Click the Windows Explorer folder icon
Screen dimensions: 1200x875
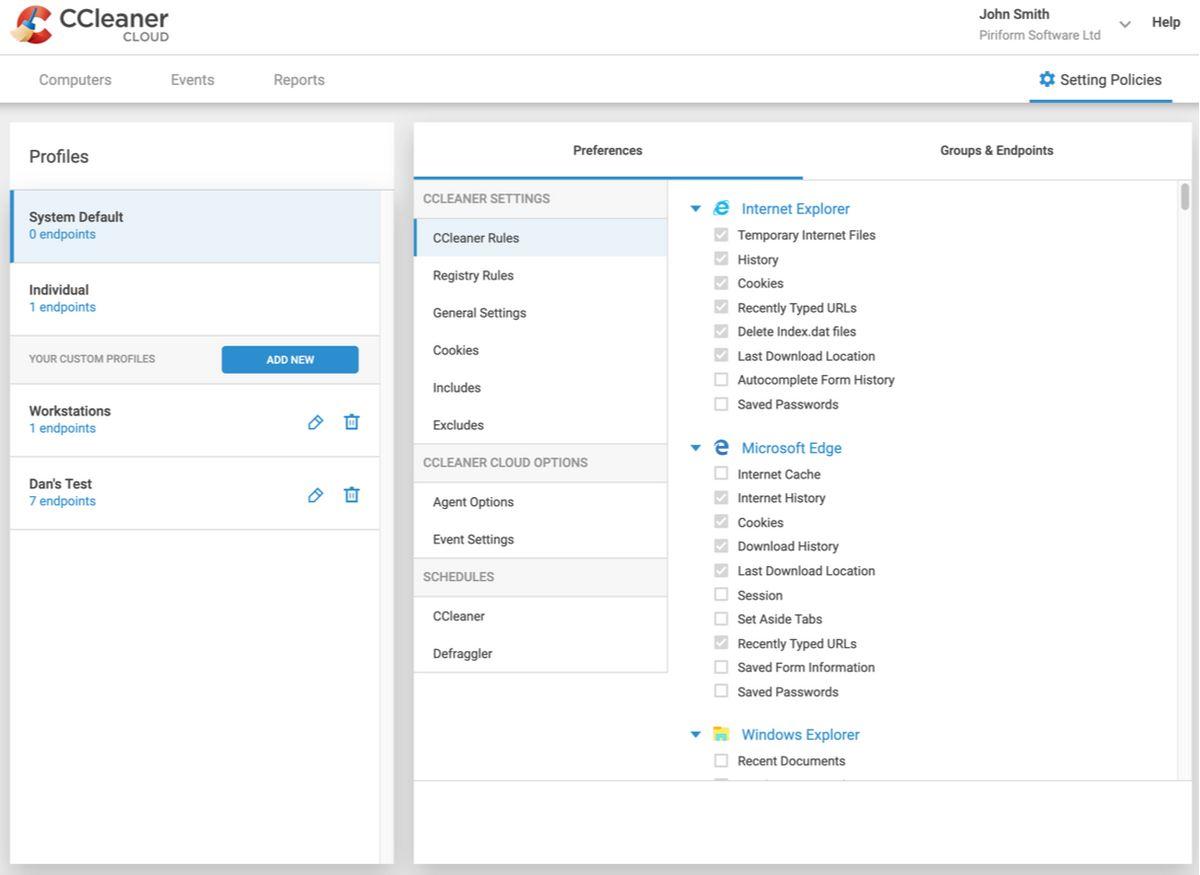tap(721, 734)
